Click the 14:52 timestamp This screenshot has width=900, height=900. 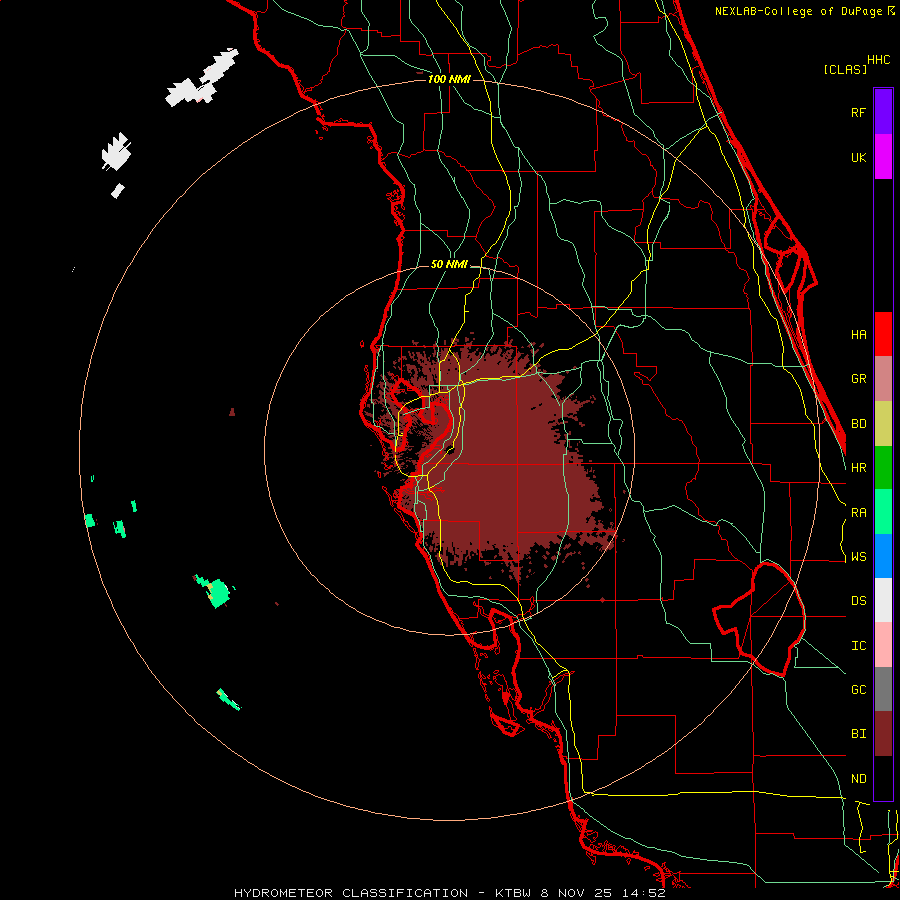[642, 893]
